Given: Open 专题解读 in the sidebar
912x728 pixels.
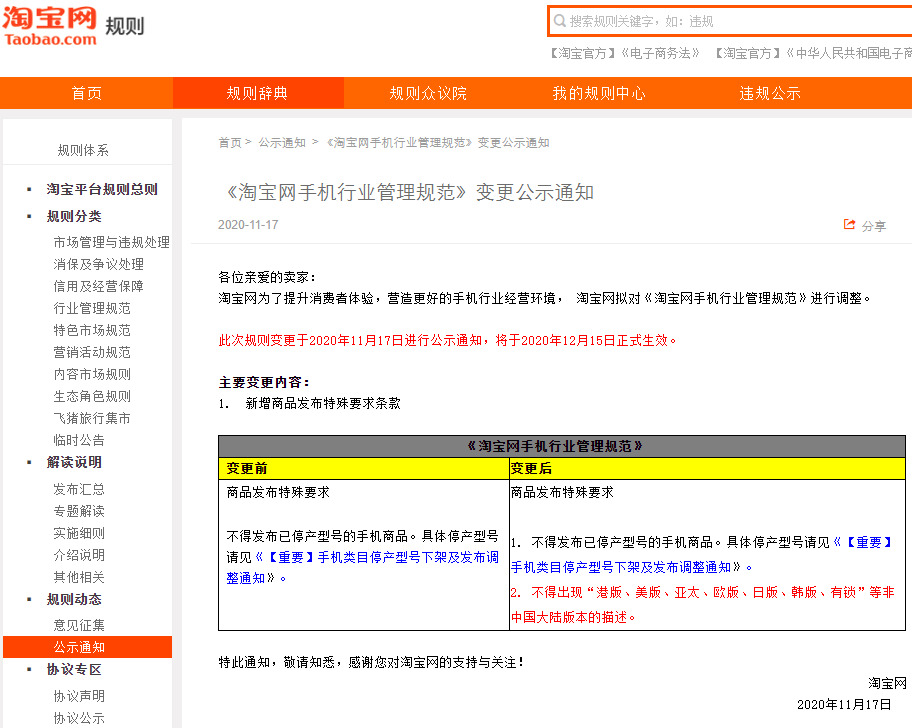Looking at the screenshot, I should pyautogui.click(x=79, y=511).
